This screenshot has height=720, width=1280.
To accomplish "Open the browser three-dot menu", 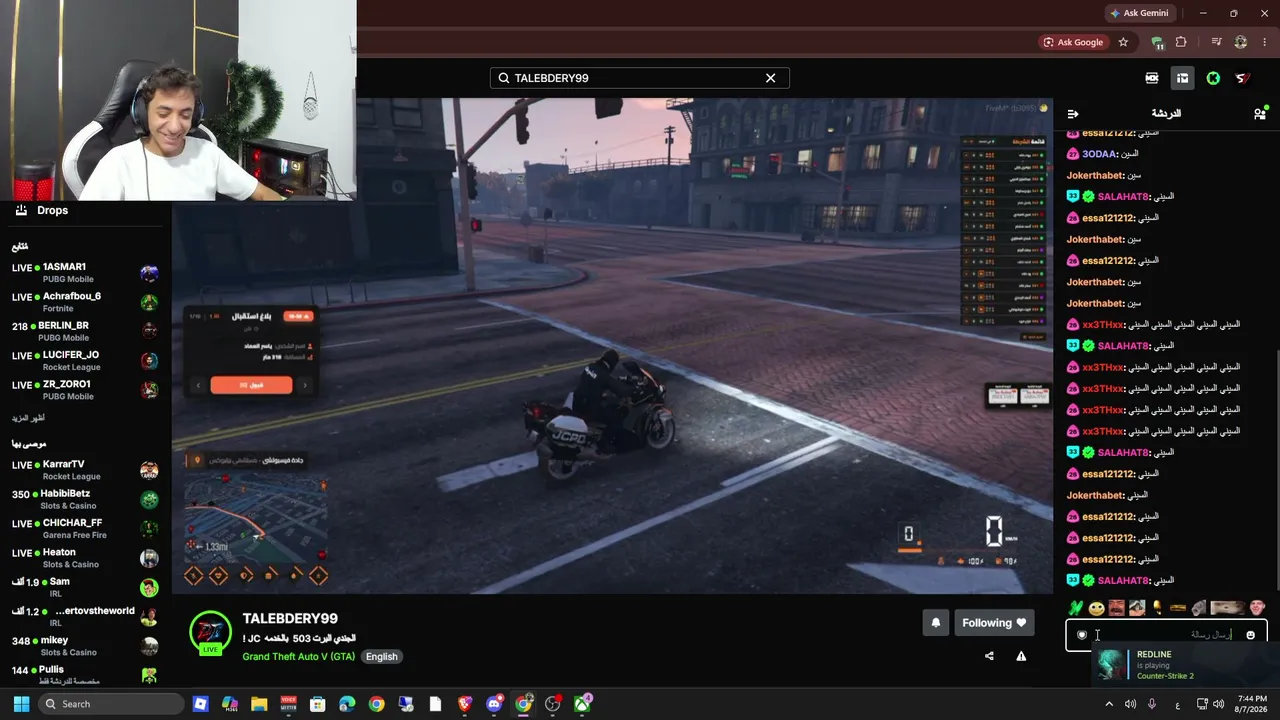I will pos(1267,42).
